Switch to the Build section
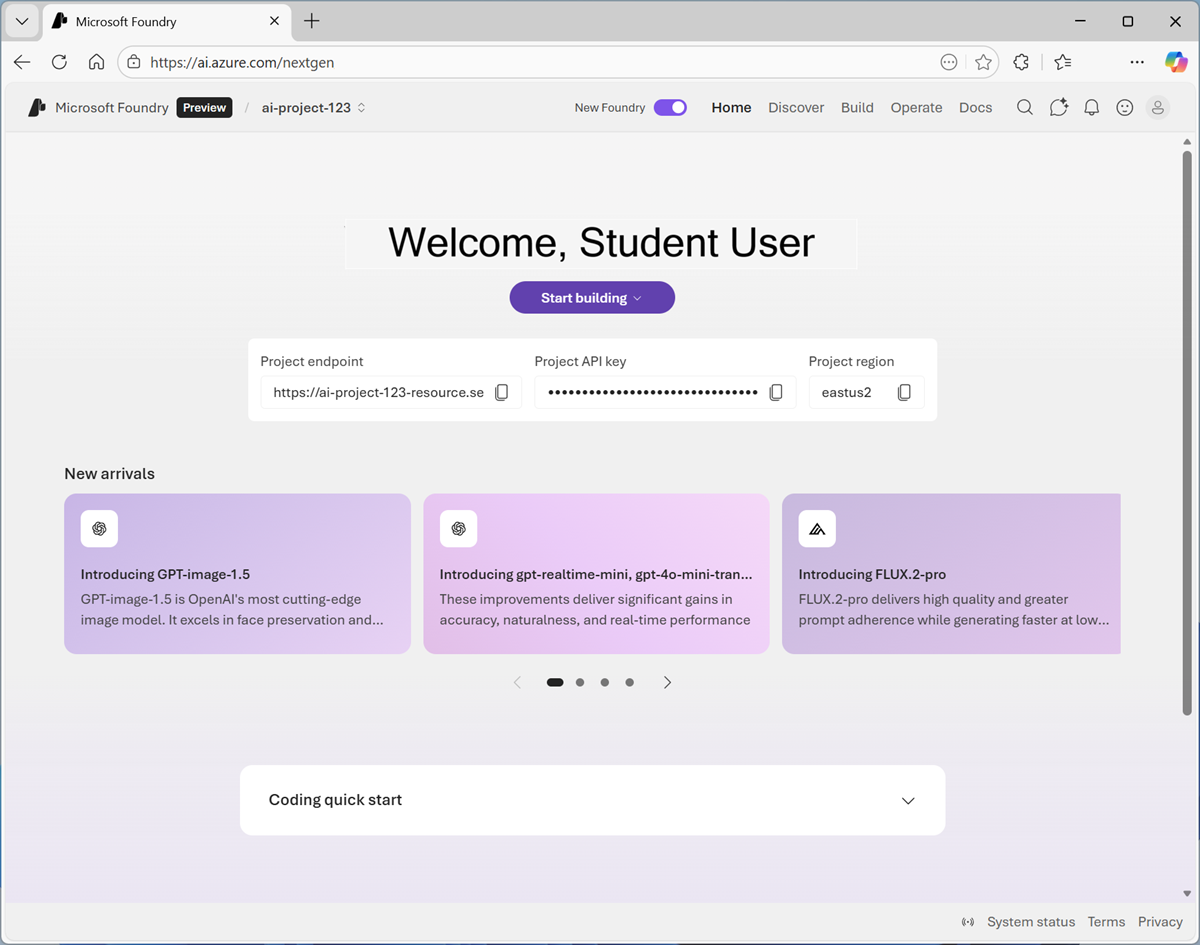Viewport: 1200px width, 945px height. pos(857,107)
